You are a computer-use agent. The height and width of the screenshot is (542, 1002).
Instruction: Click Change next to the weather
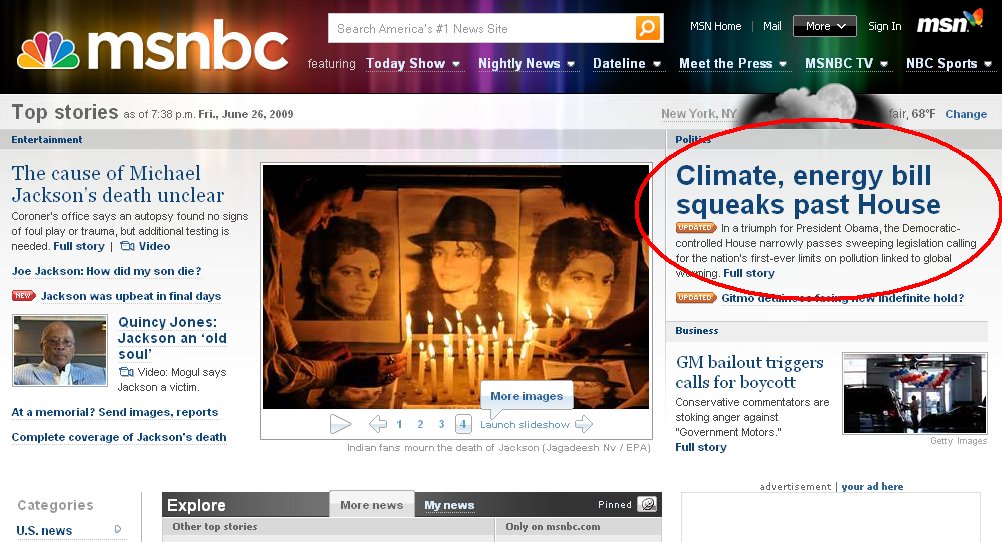966,114
